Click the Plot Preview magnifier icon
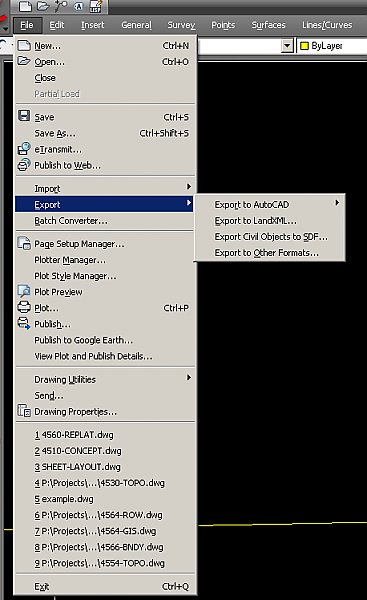Image resolution: width=367 pixels, height=600 pixels. [x=24, y=291]
